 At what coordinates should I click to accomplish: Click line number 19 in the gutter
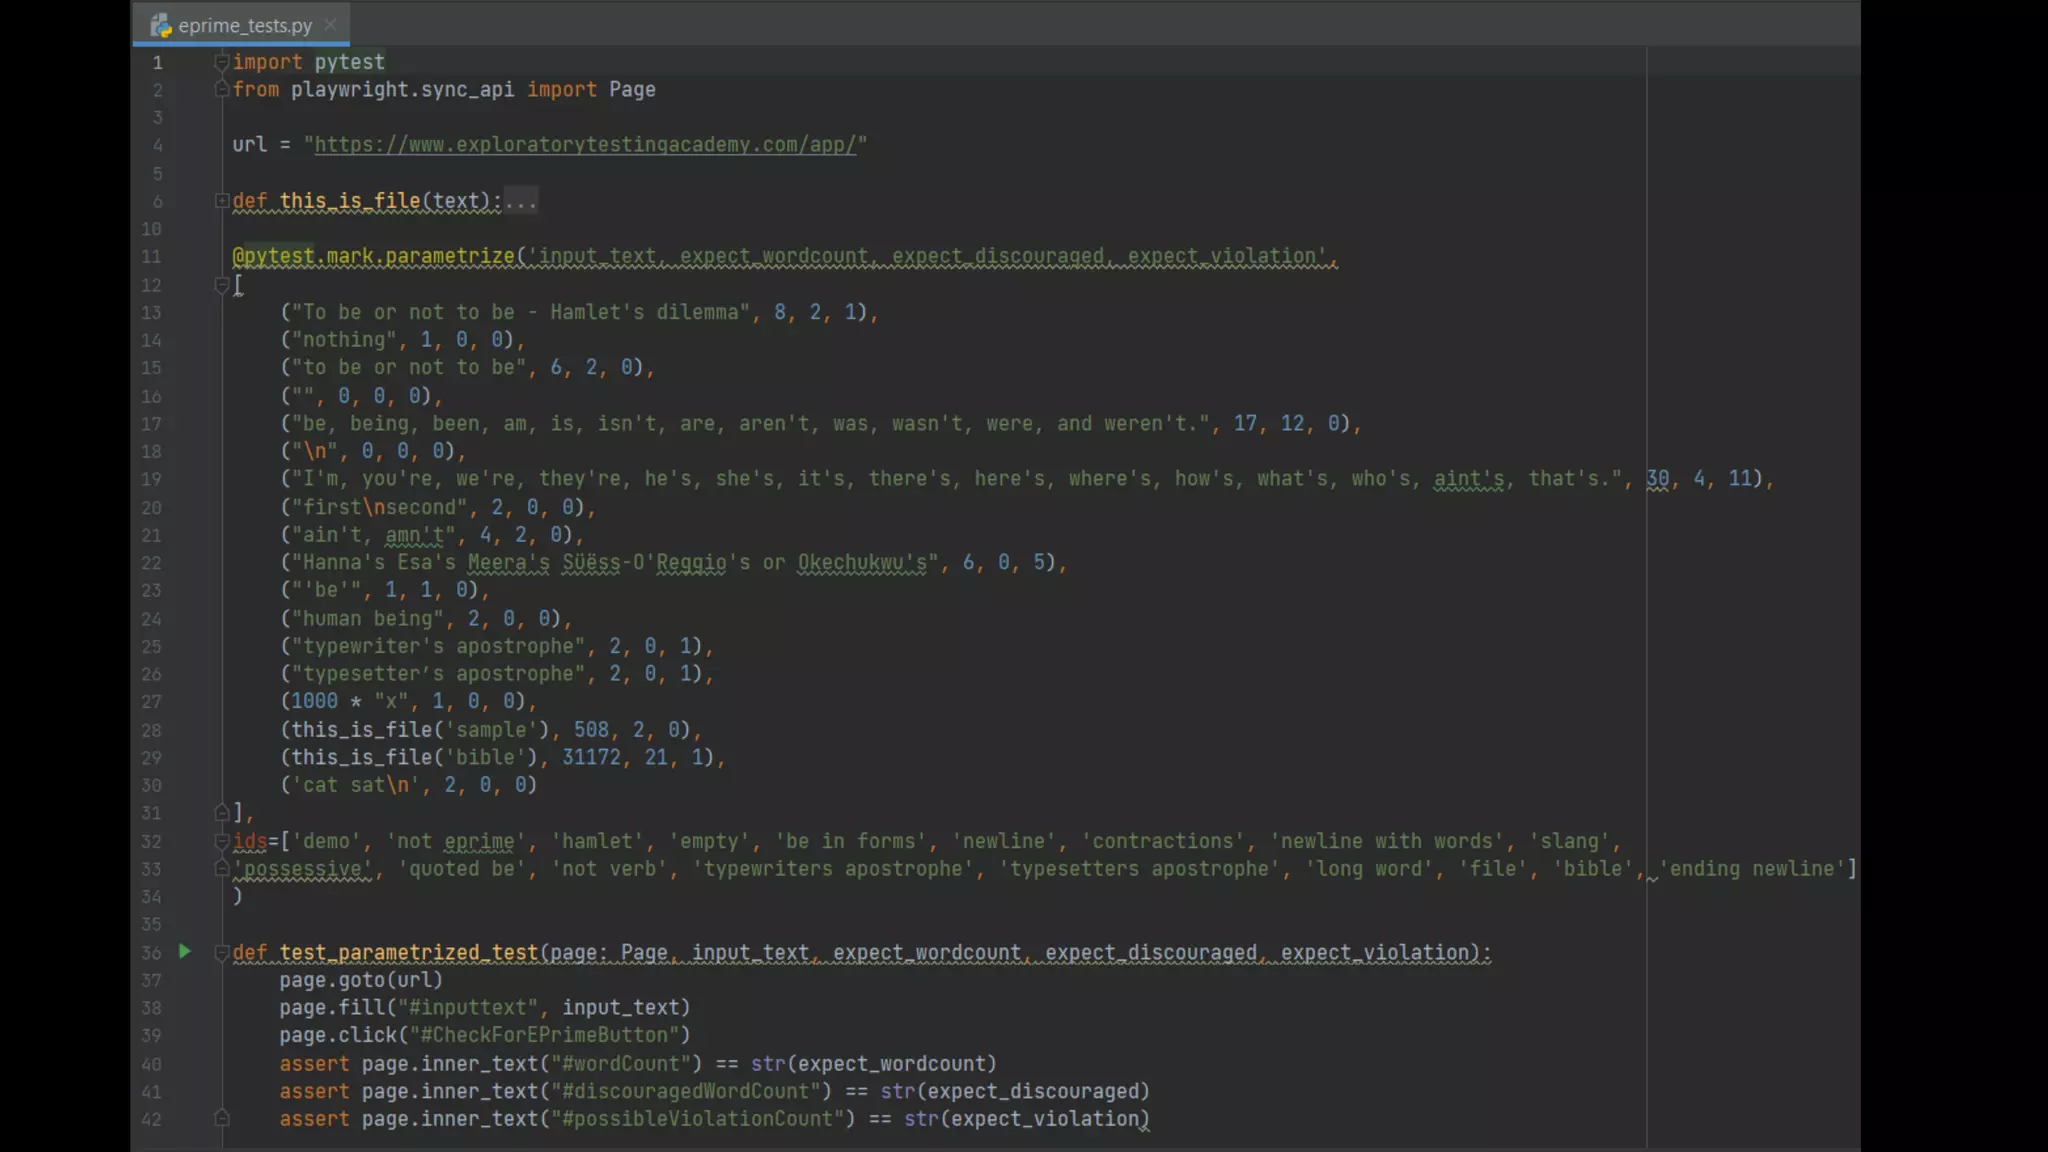click(x=151, y=479)
